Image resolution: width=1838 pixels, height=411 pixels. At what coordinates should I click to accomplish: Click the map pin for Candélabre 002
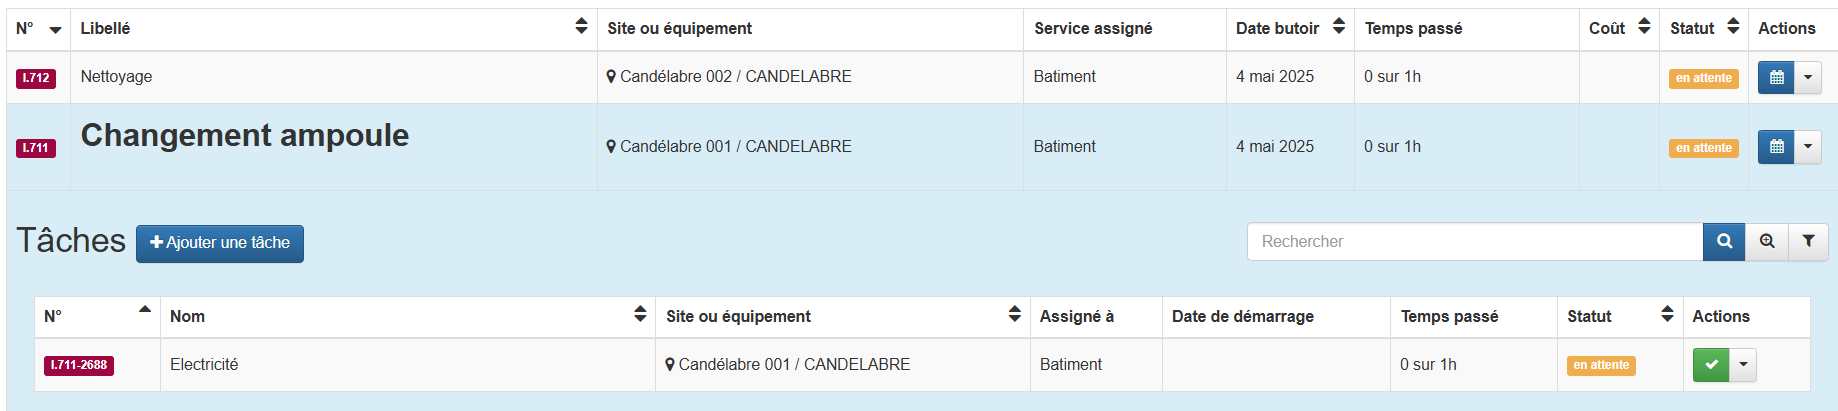611,77
